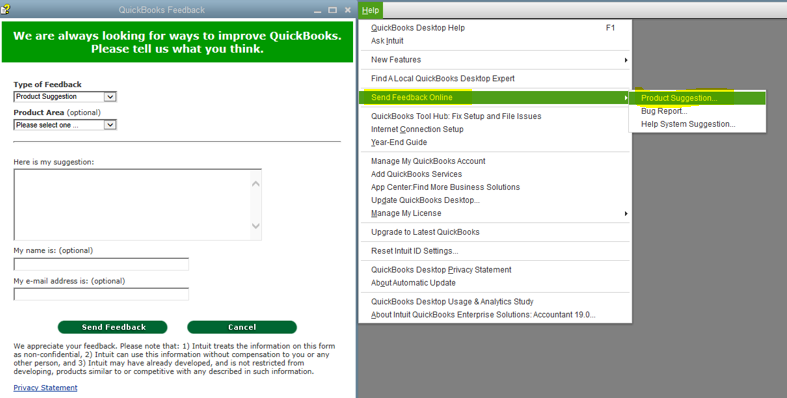Minimize the QuickBooks Feedback window
787x398 pixels.
[317, 10]
